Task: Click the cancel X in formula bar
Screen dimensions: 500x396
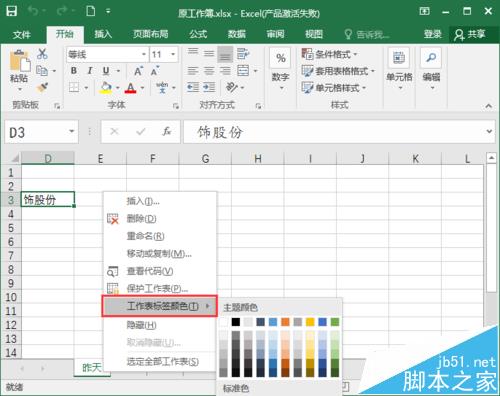Action: [114, 132]
